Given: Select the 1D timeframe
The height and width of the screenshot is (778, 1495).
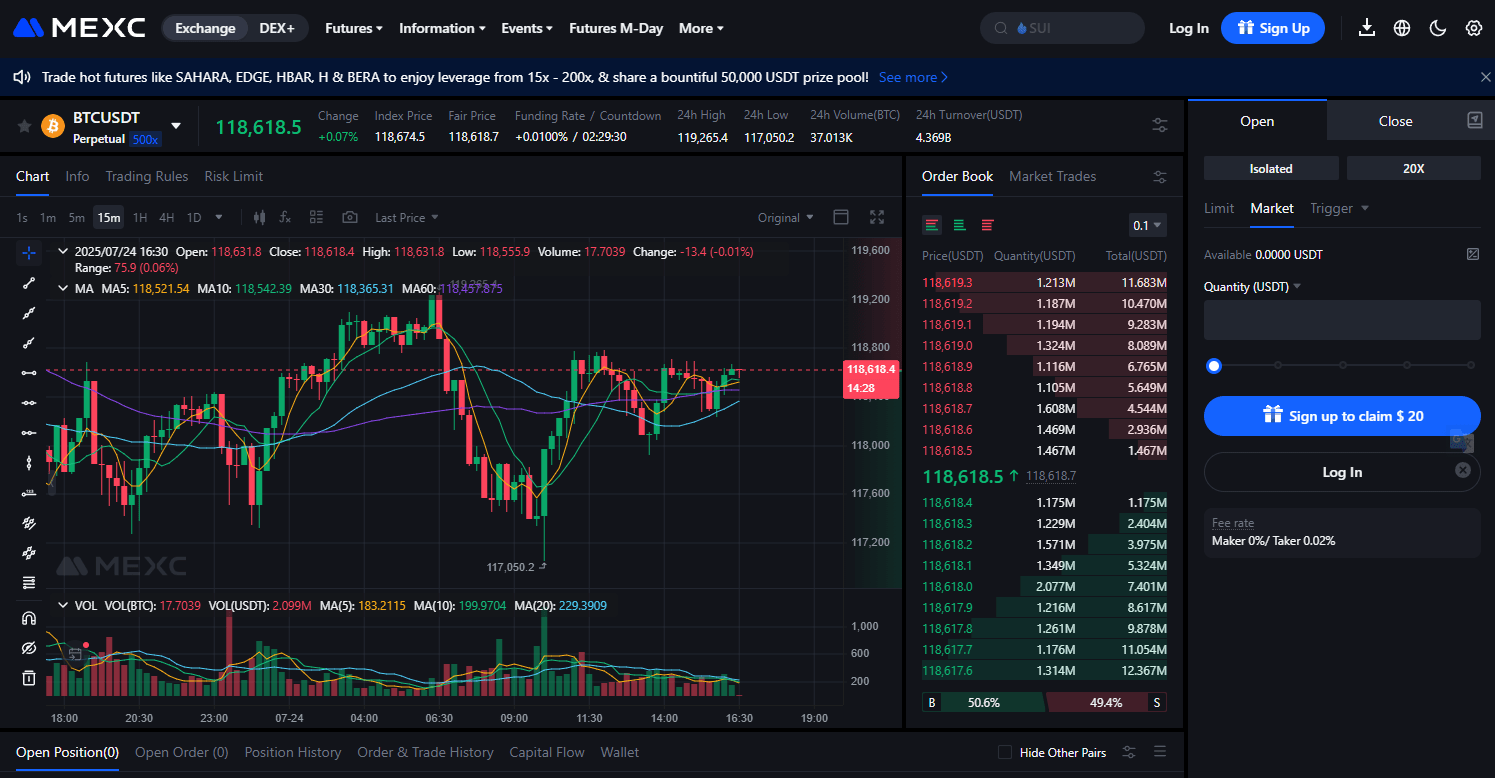Looking at the screenshot, I should pyautogui.click(x=194, y=217).
